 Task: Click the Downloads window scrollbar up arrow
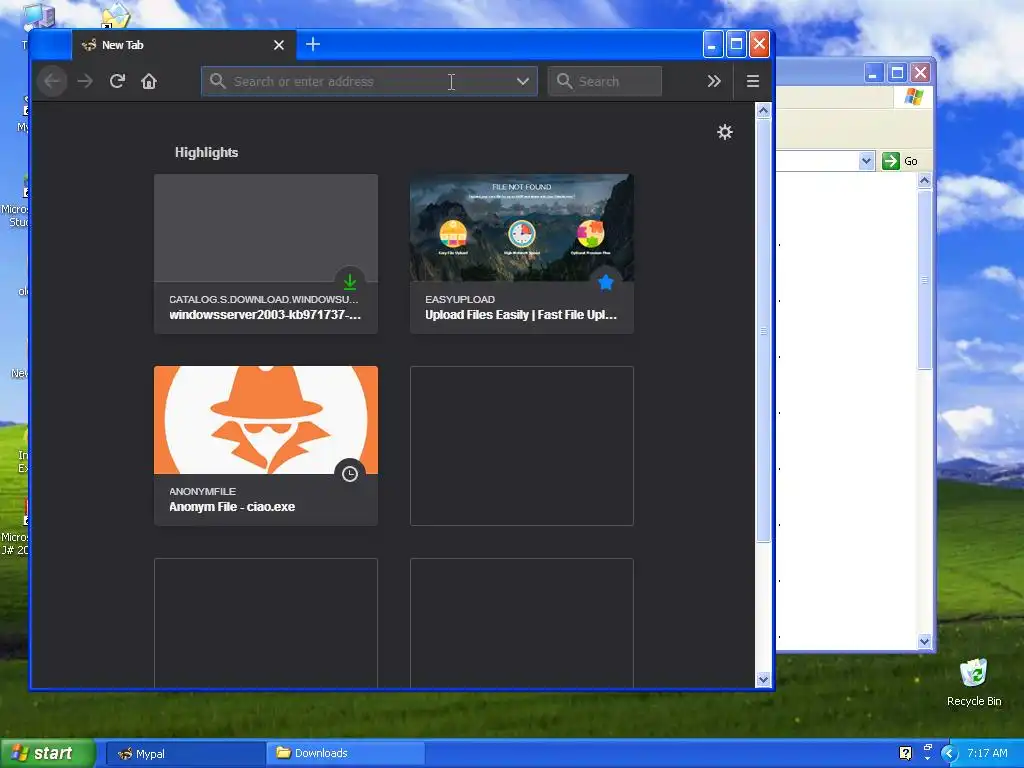(x=924, y=180)
